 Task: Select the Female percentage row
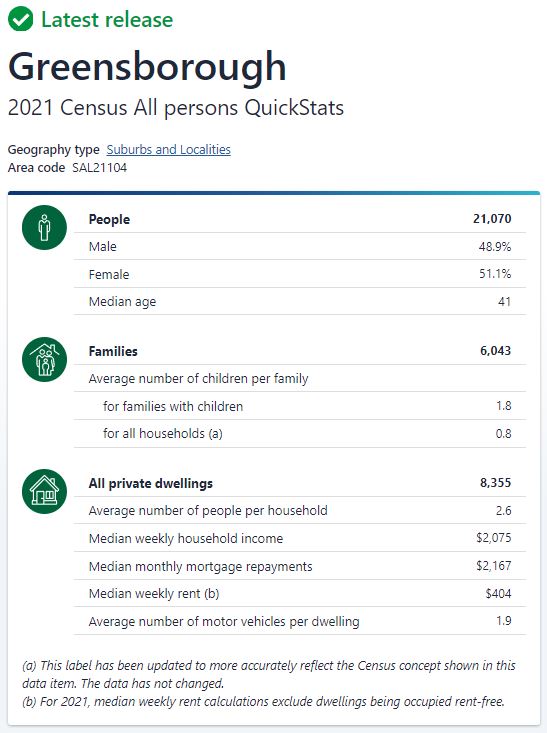click(x=300, y=274)
